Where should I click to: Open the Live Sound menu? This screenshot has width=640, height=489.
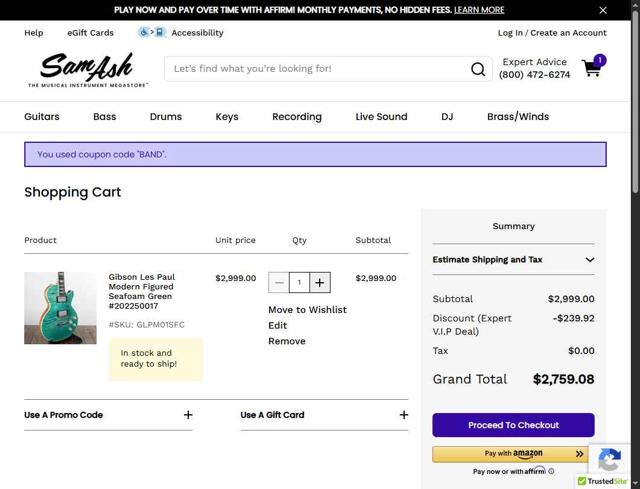pos(381,117)
